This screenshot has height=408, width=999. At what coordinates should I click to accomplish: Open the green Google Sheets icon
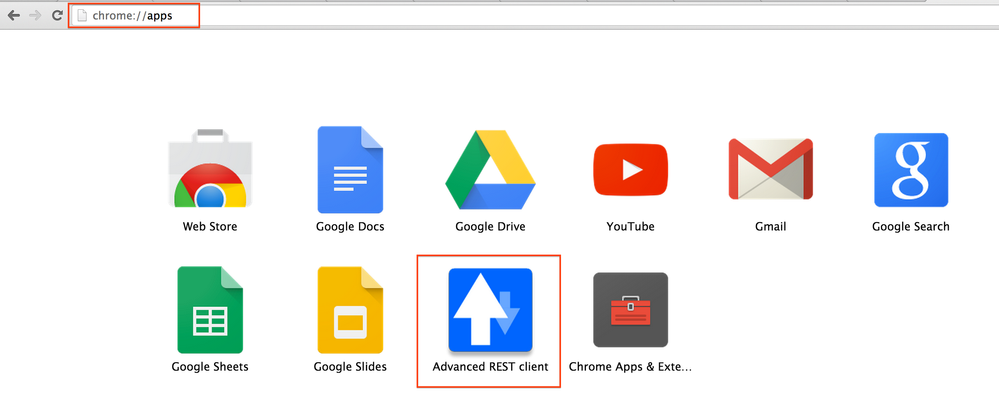click(210, 309)
